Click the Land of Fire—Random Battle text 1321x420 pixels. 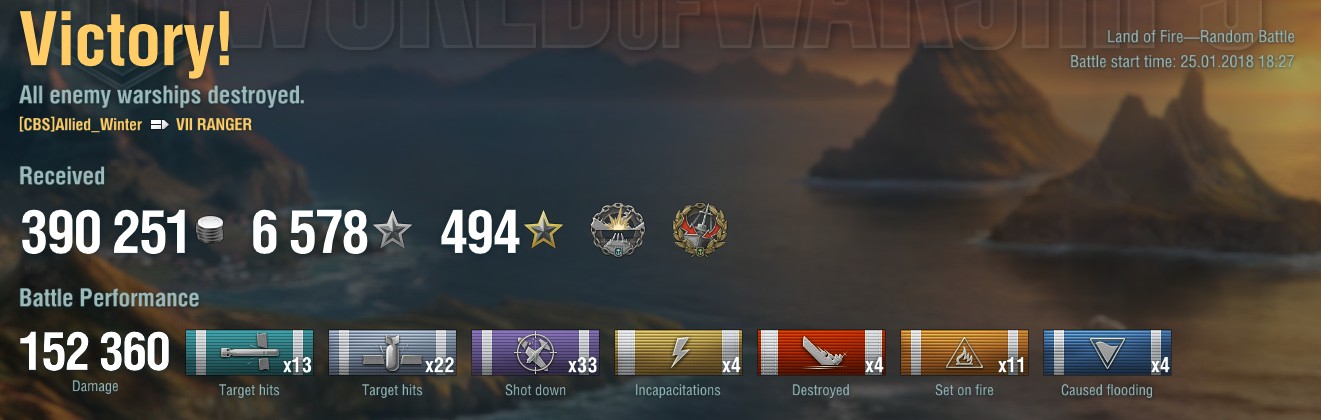pyautogui.click(x=1201, y=37)
